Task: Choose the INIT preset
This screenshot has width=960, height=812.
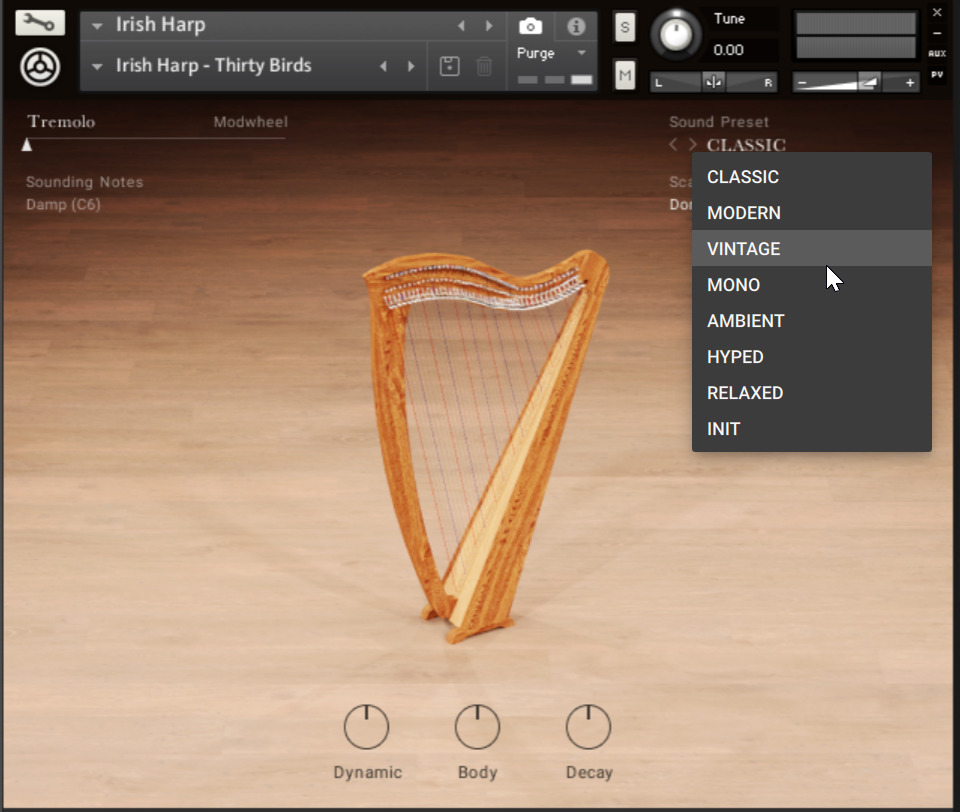Action: [x=811, y=429]
